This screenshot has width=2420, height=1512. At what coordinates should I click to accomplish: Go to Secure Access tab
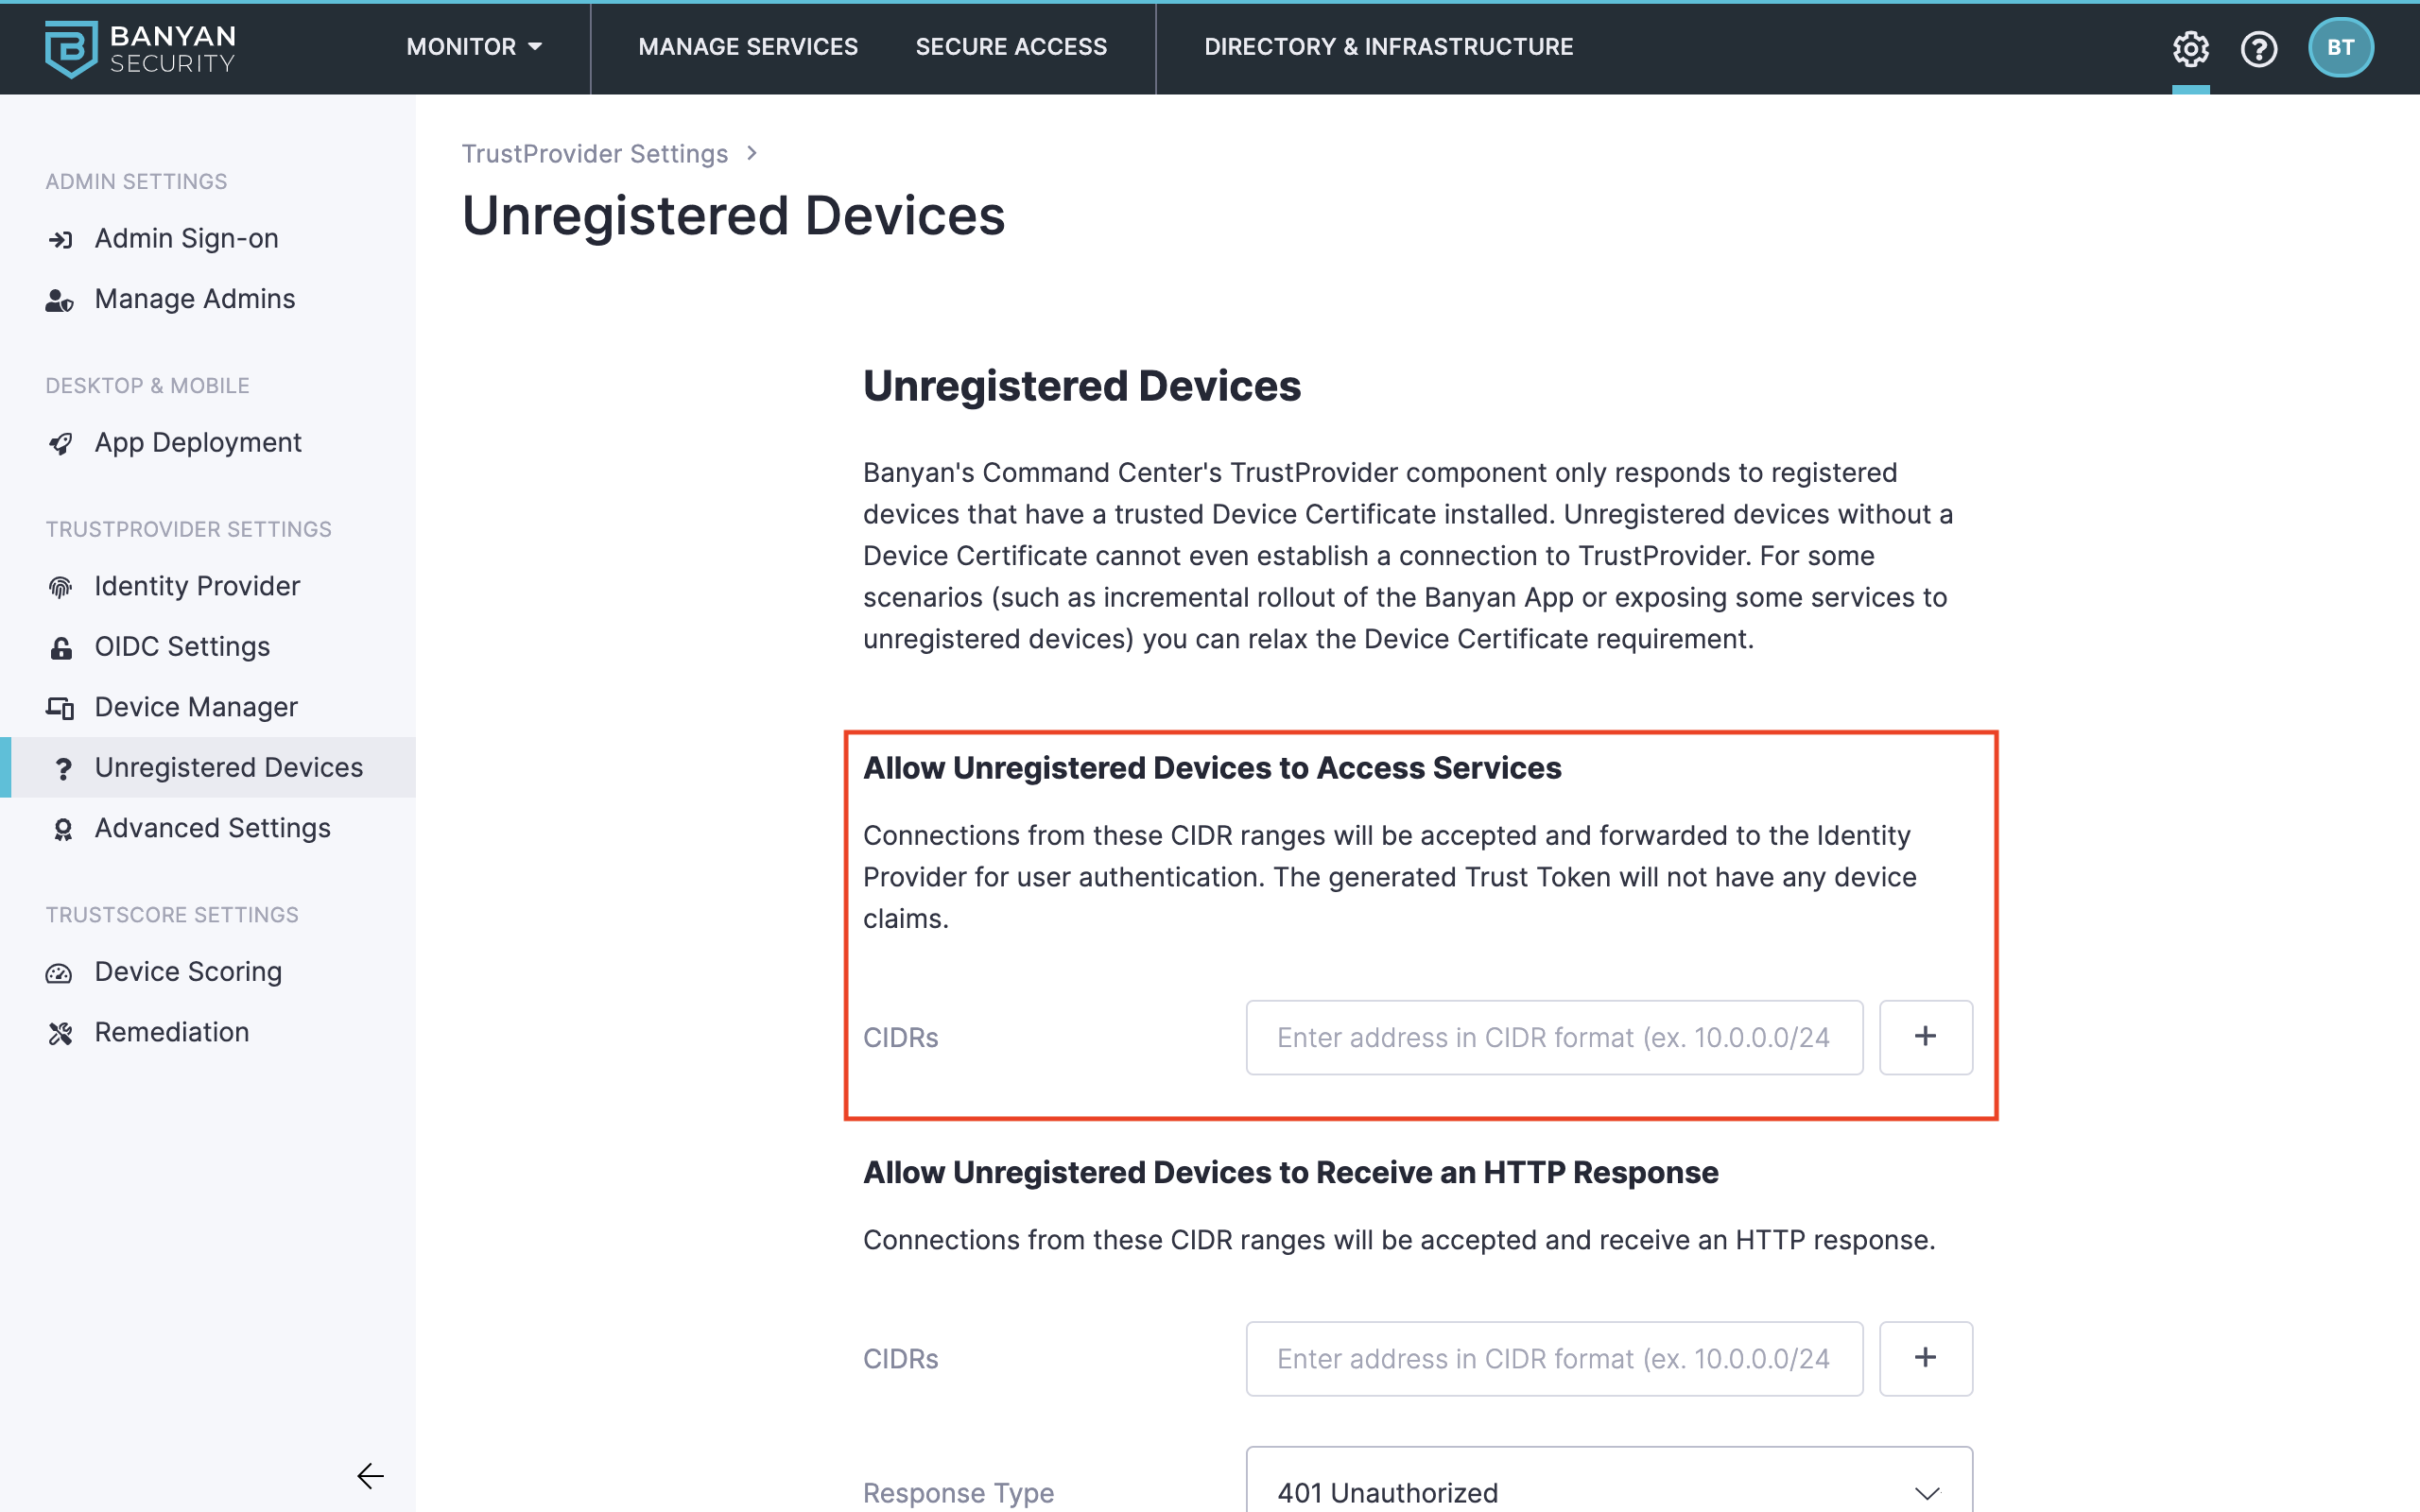tap(1011, 47)
